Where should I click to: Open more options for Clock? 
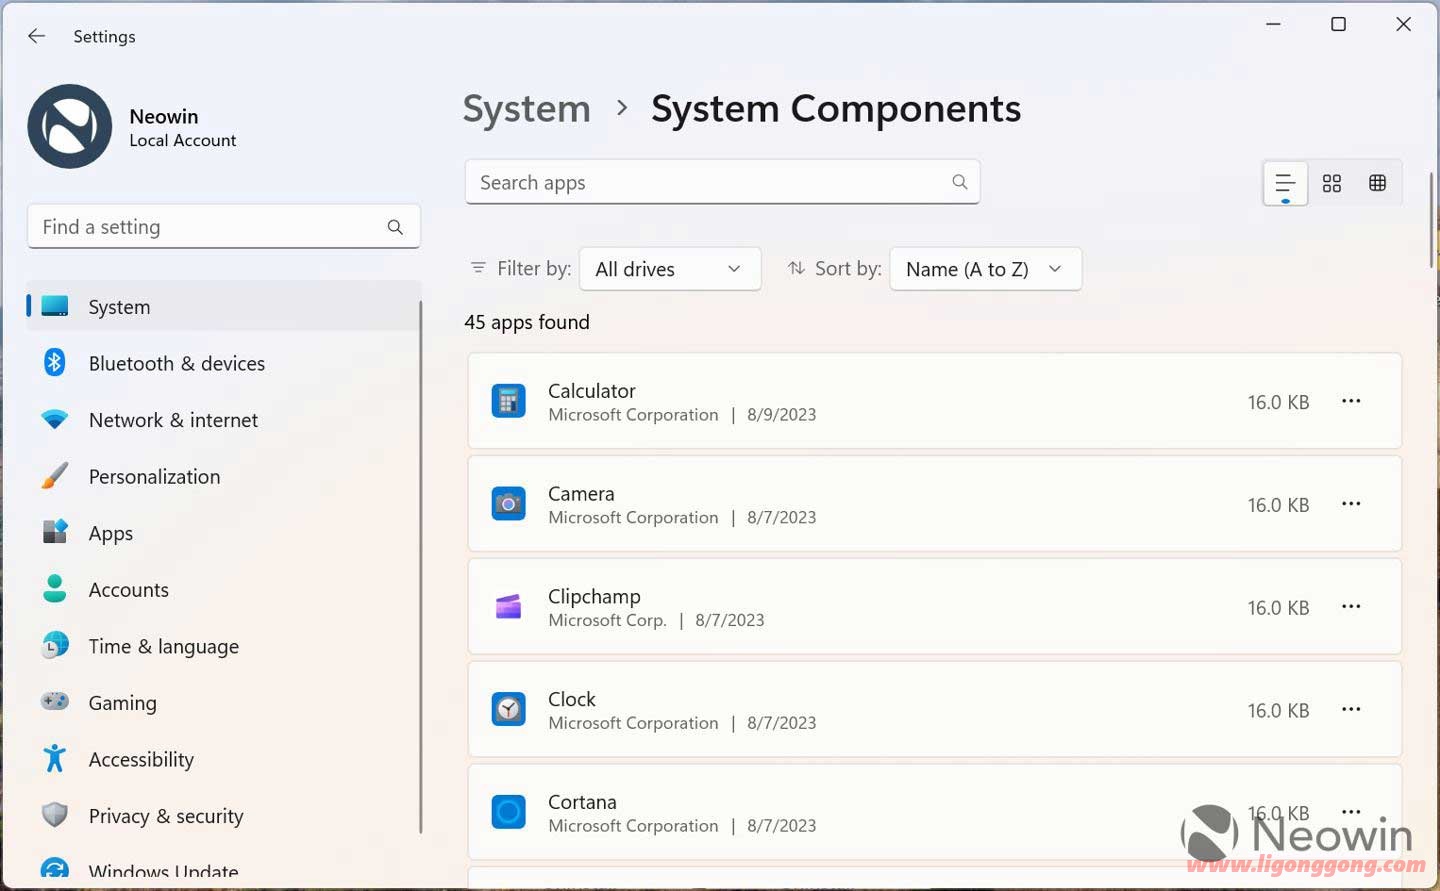(1351, 710)
